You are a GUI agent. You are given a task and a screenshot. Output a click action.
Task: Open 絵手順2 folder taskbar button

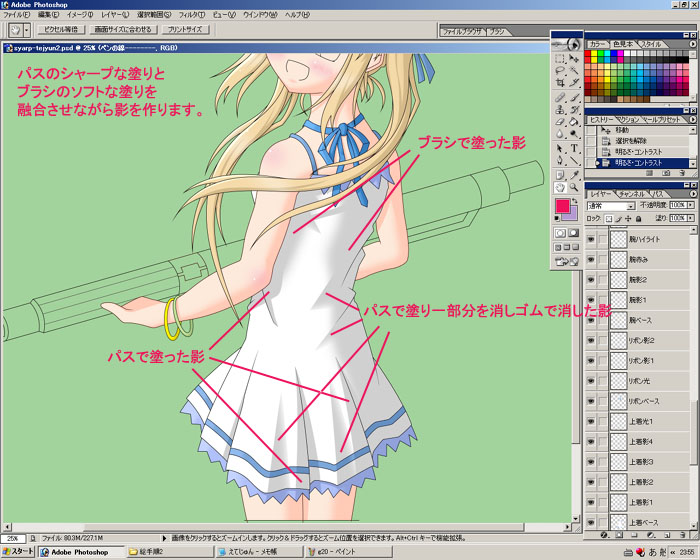click(x=170, y=552)
